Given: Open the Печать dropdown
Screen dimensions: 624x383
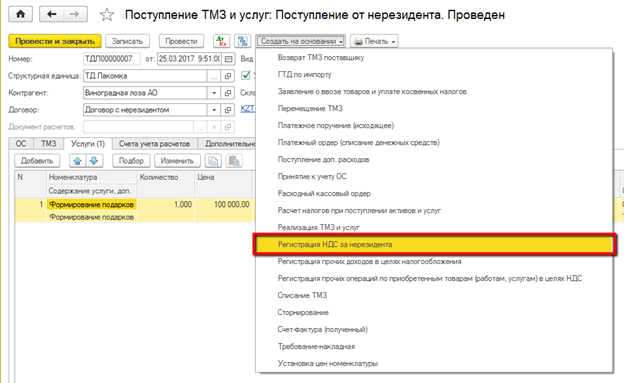Looking at the screenshot, I should point(374,41).
